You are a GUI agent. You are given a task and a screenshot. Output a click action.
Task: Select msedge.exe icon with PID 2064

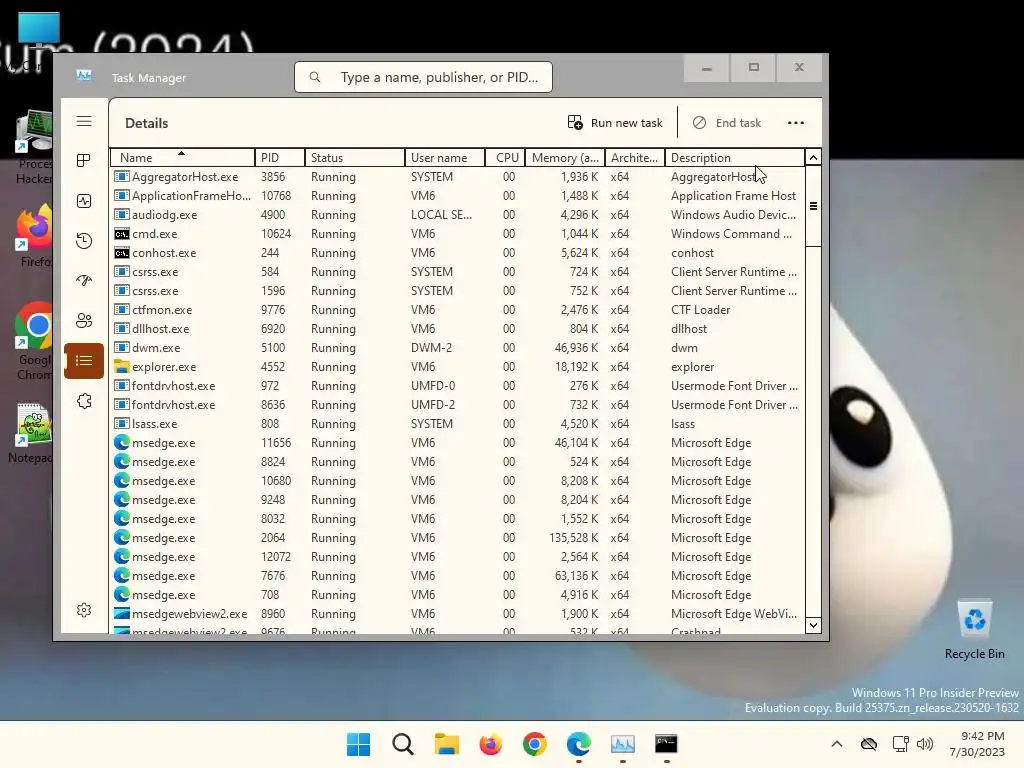click(x=121, y=537)
